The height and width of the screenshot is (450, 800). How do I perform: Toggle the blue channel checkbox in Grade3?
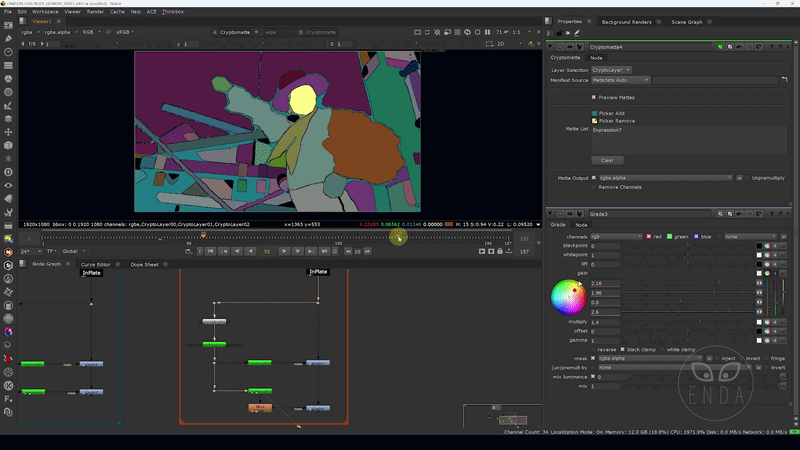pyautogui.click(x=696, y=237)
